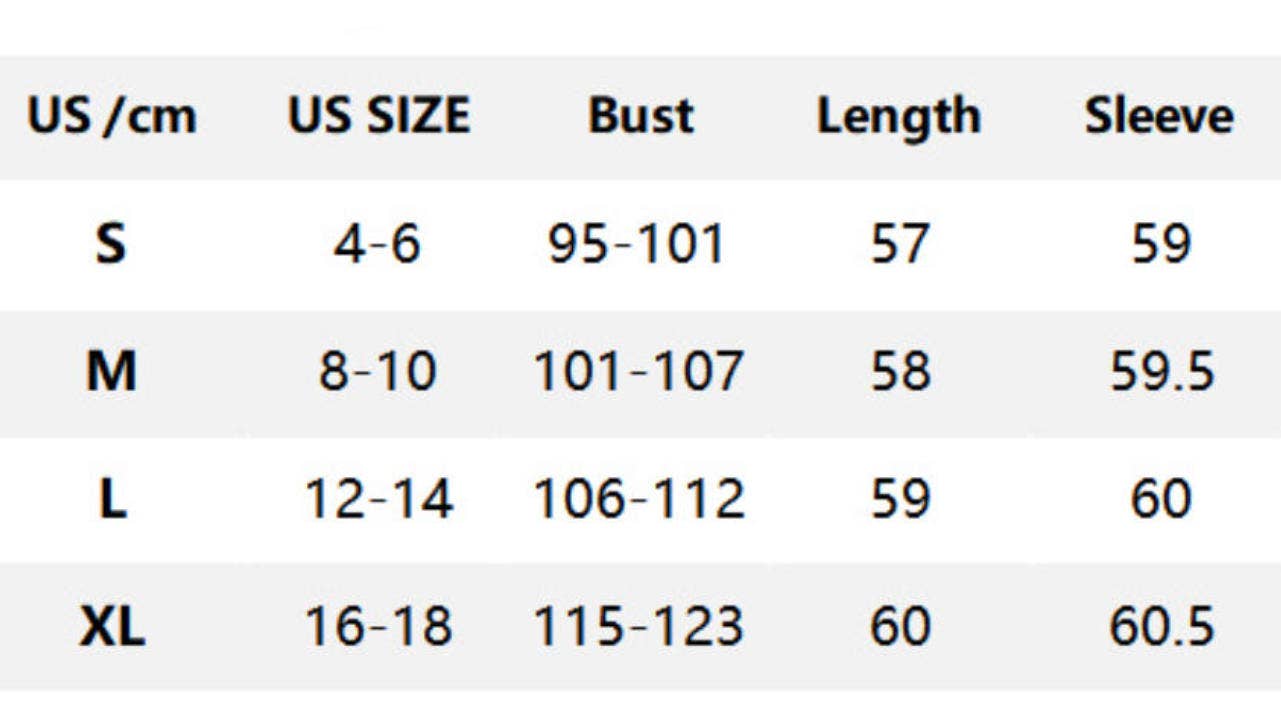Image resolution: width=1281 pixels, height=701 pixels.
Task: Click length value "57" for size S
Action: pyautogui.click(x=899, y=244)
